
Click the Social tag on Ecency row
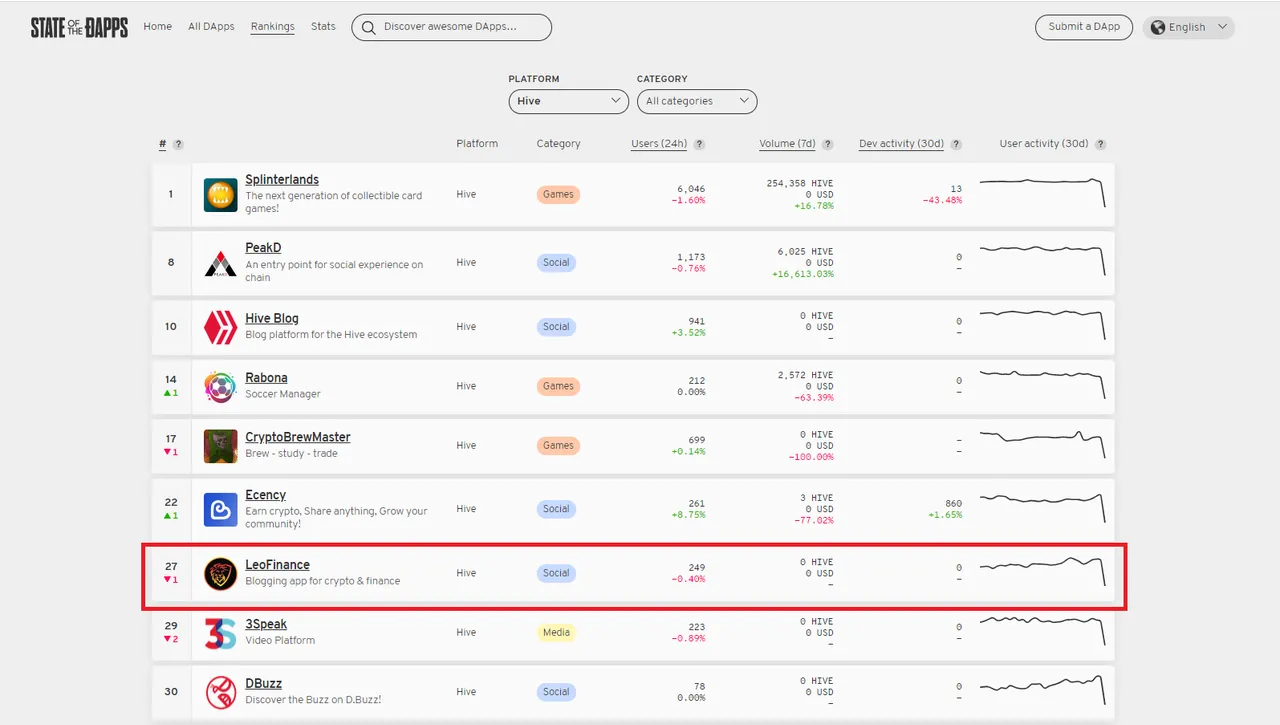[x=556, y=509]
